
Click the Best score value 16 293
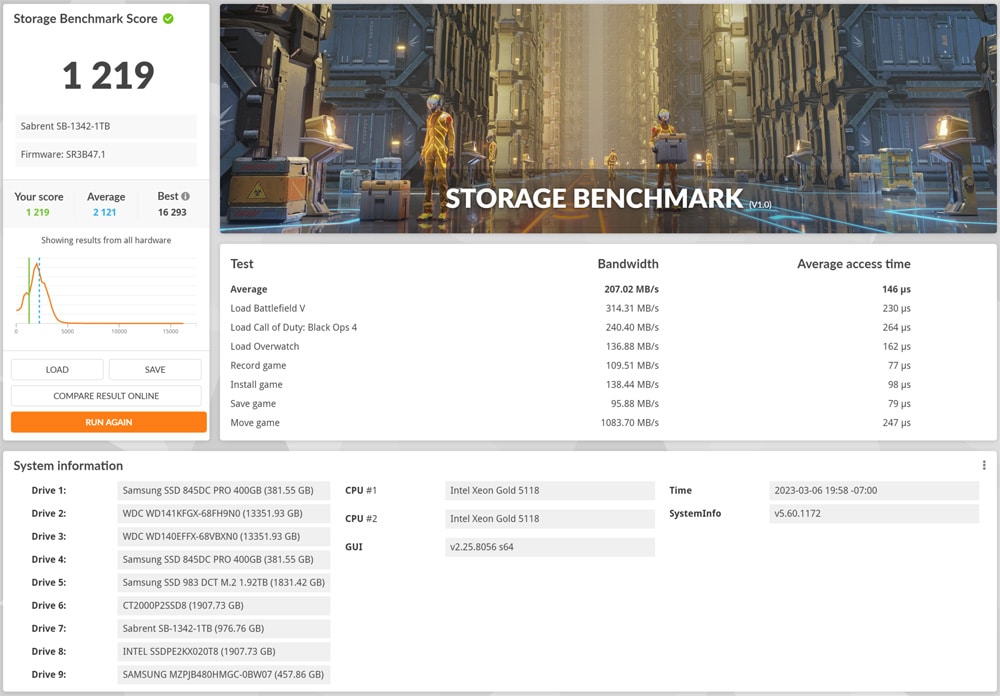pos(172,212)
